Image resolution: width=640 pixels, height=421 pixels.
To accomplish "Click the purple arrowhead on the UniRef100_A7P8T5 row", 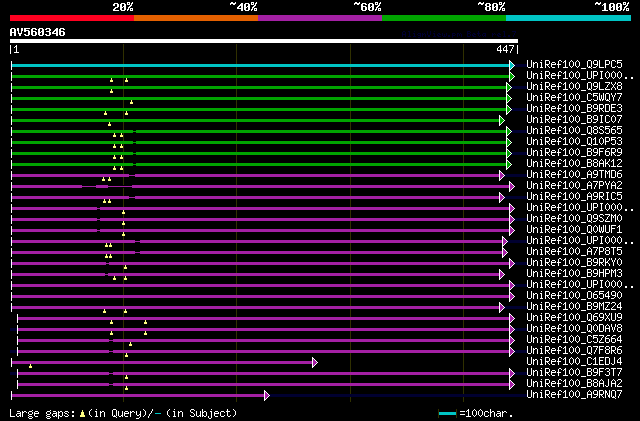I will click(505, 253).
